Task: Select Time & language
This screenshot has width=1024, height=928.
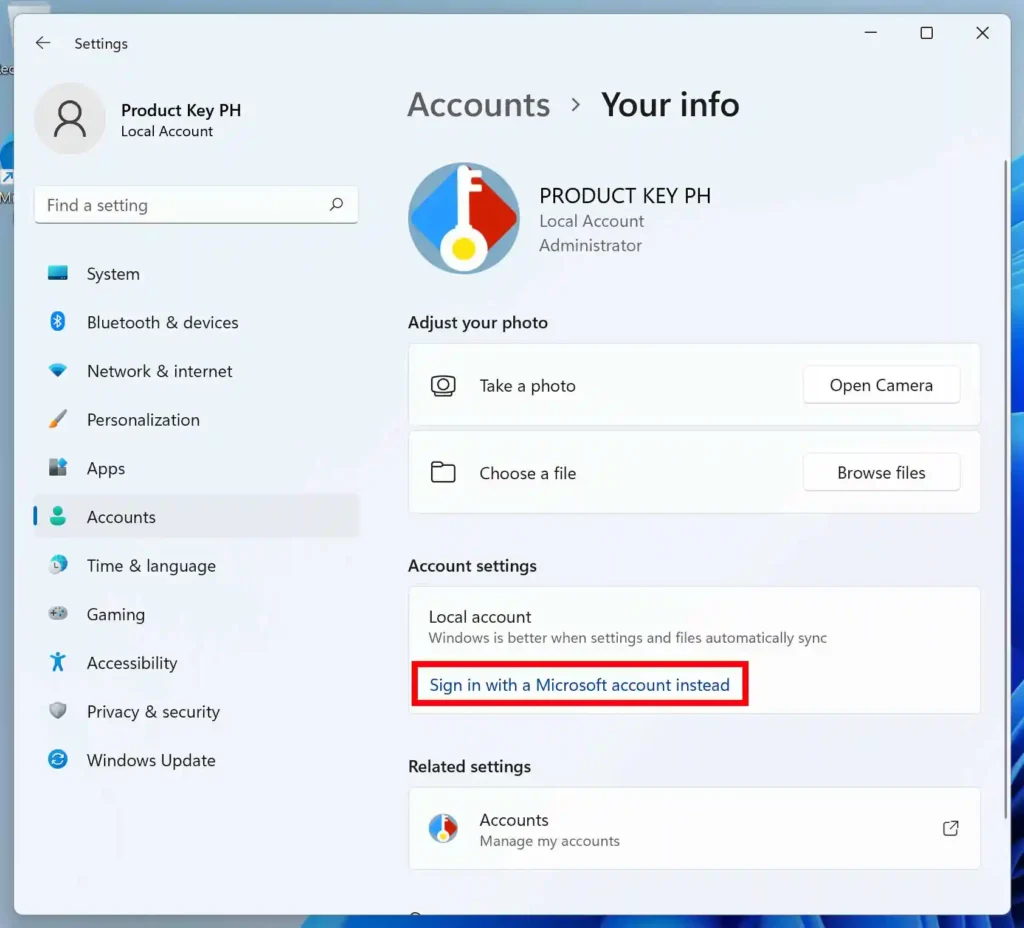Action: pyautogui.click(x=196, y=566)
